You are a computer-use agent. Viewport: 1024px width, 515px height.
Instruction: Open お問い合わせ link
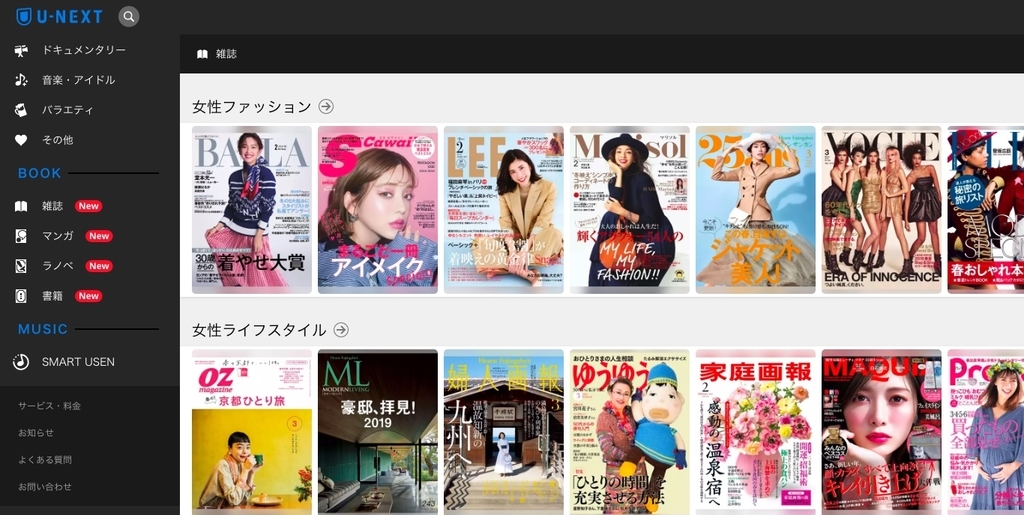click(x=45, y=486)
